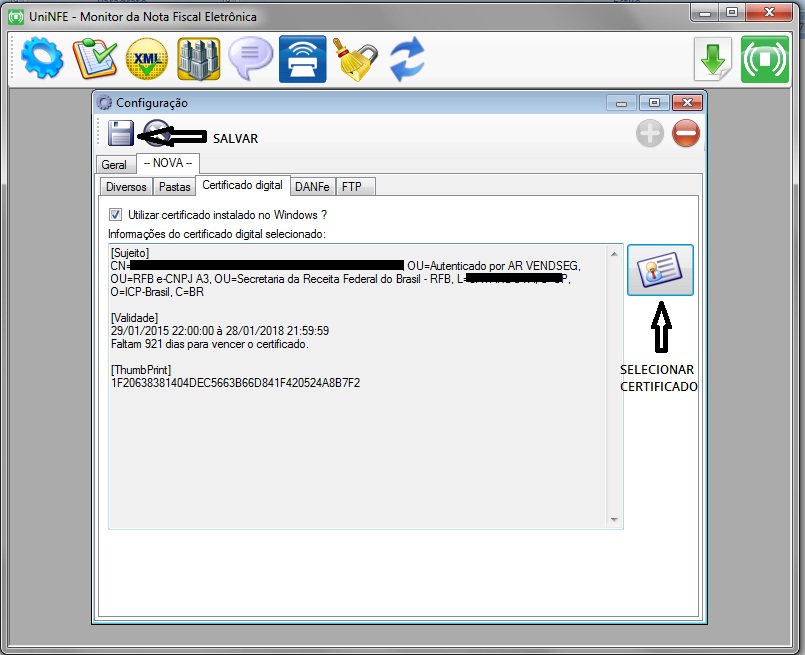The image size is (805, 655).
Task: Toggle 'Utilizar certificado instalado no Windows' checkbox
Action: pyautogui.click(x=116, y=215)
